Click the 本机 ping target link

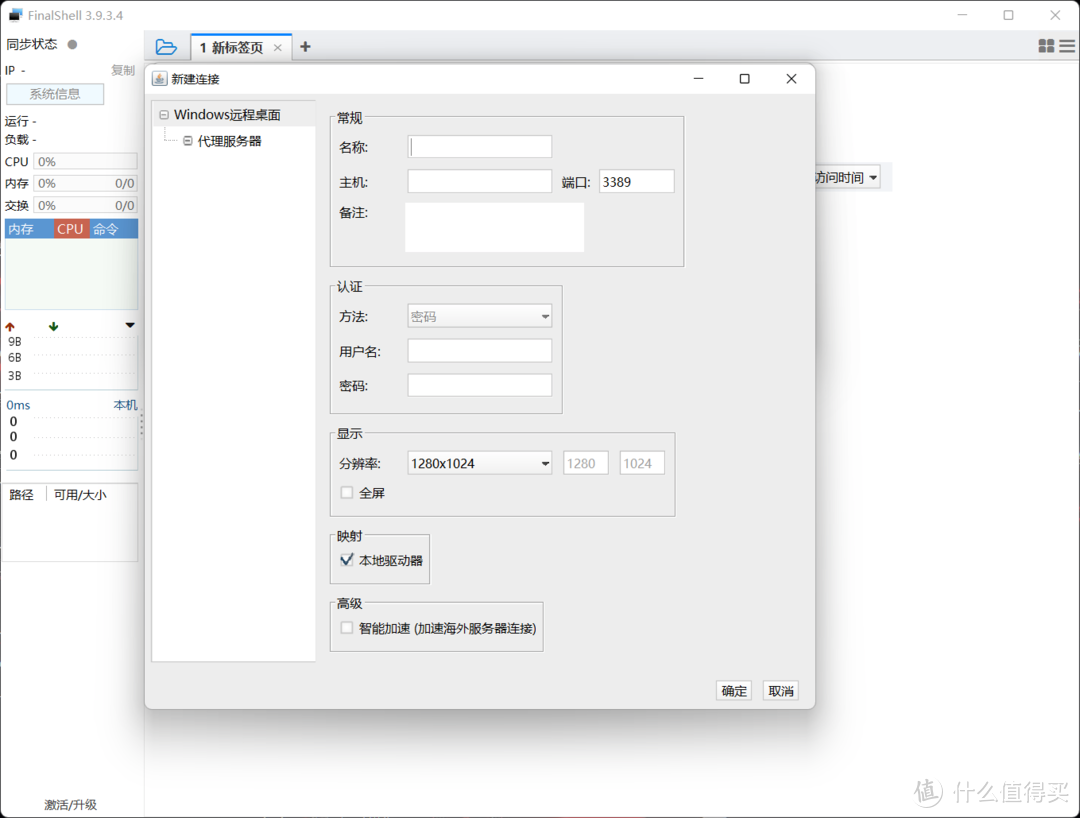pyautogui.click(x=125, y=405)
